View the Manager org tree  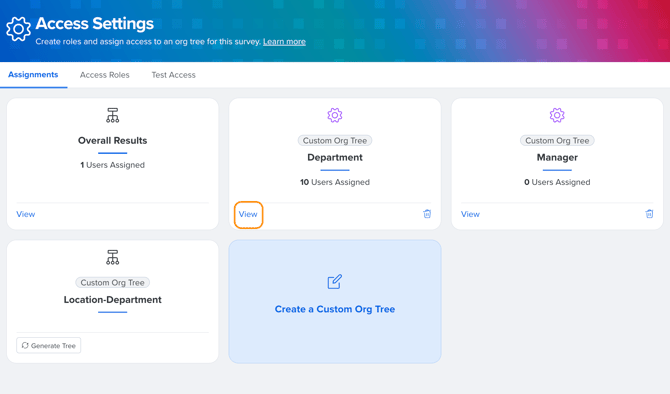click(470, 214)
